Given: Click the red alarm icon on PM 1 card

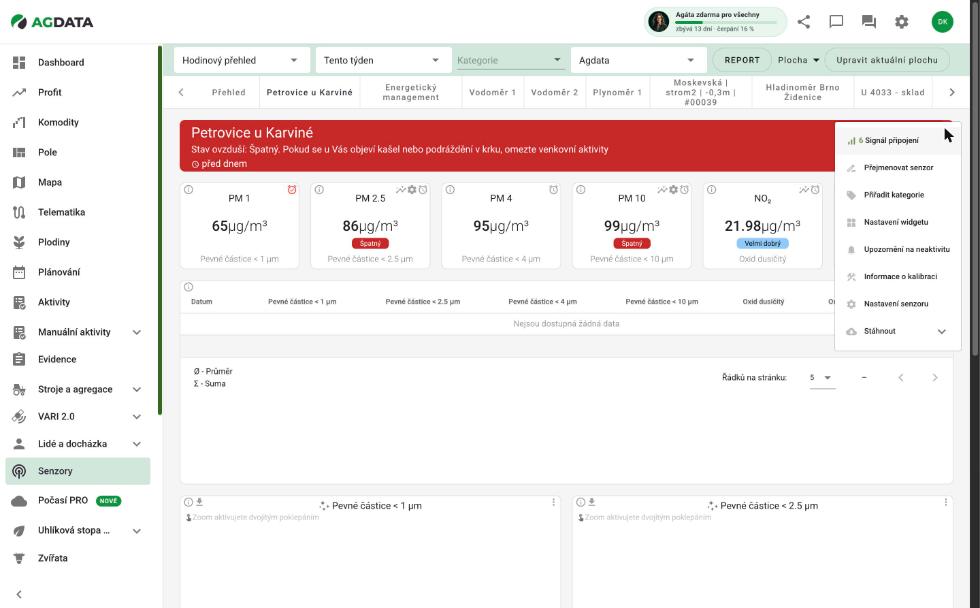Looking at the screenshot, I should 292,189.
